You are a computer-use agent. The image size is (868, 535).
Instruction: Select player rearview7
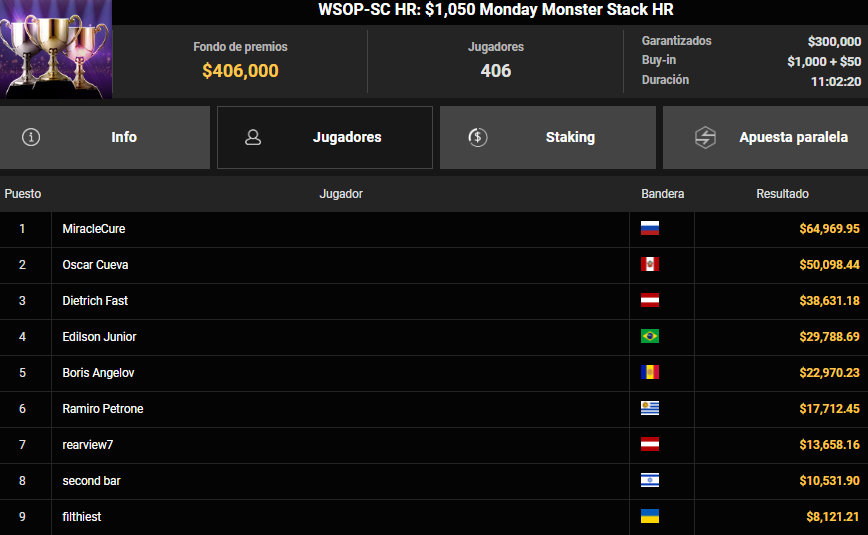click(87, 445)
